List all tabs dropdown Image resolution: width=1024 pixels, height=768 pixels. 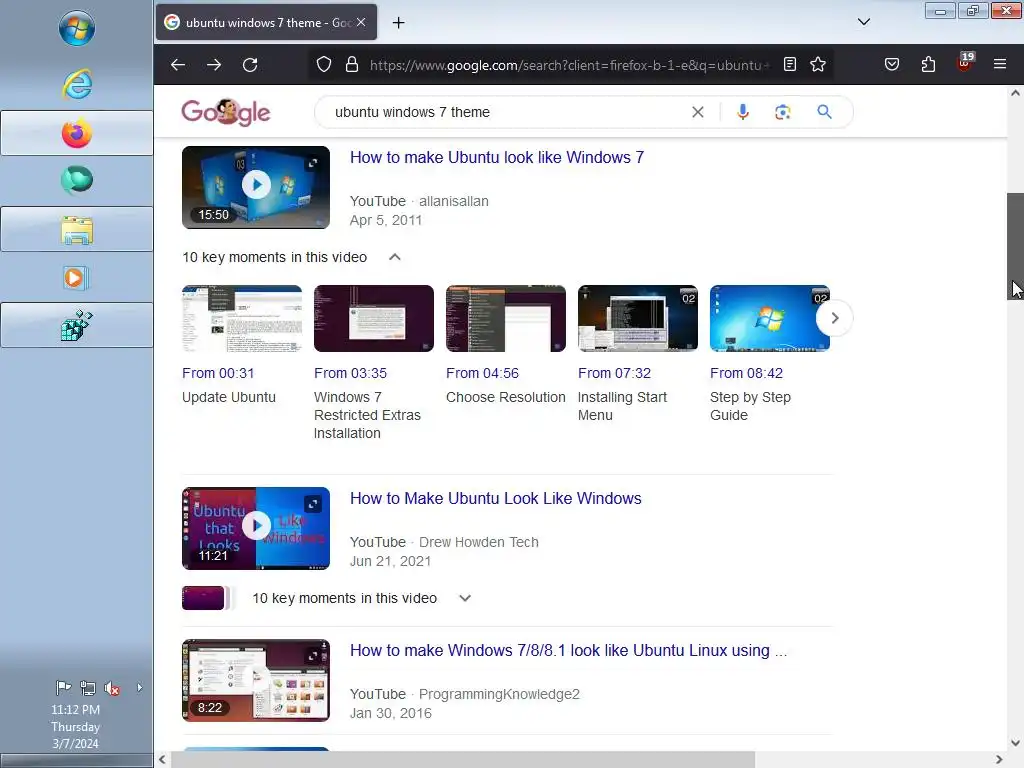point(863,22)
